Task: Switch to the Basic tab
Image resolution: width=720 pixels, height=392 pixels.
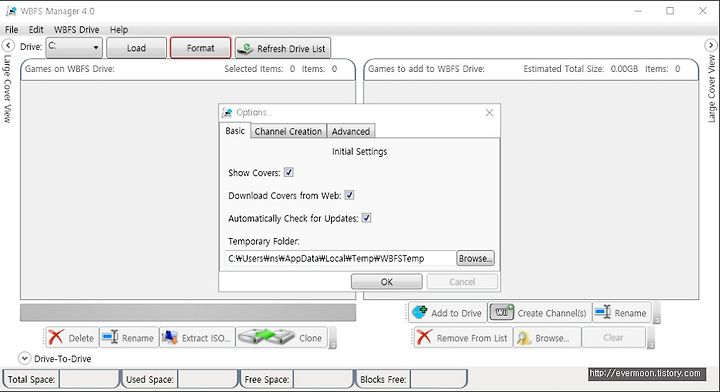Action: pos(235,131)
